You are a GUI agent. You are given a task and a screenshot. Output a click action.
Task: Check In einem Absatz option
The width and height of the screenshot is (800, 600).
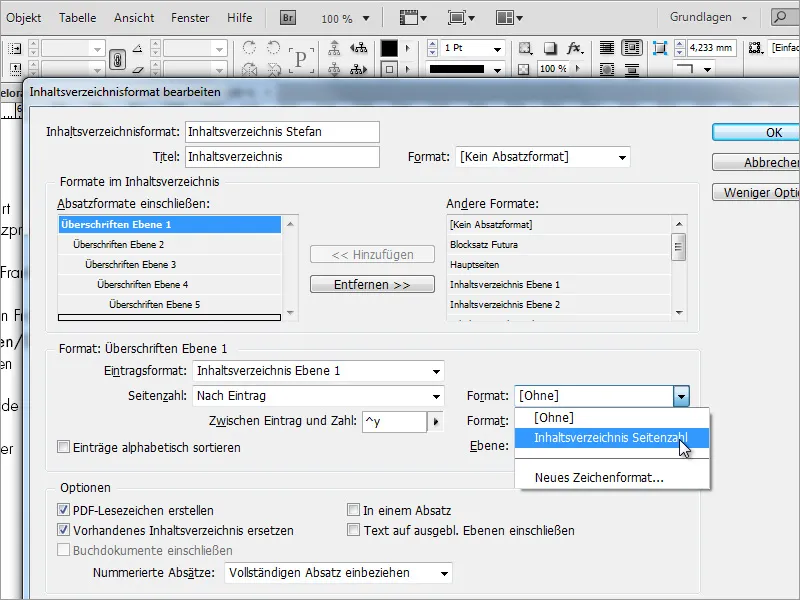point(353,510)
